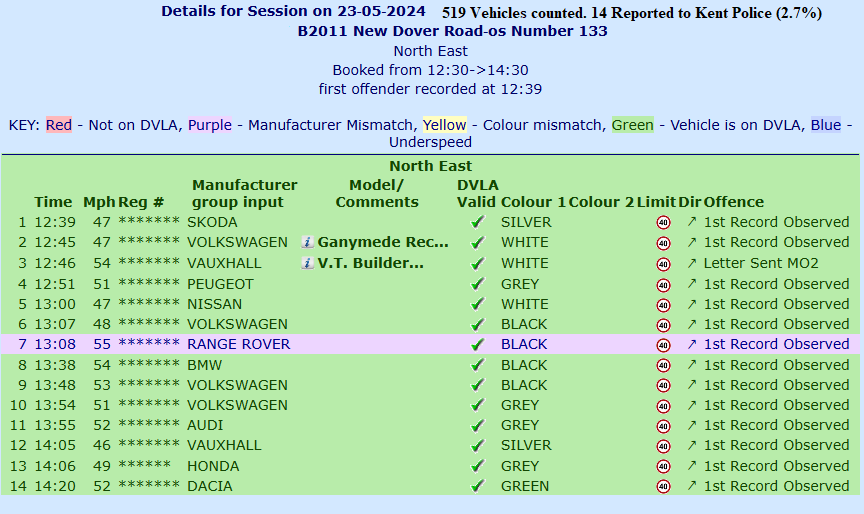The image size is (864, 514).
Task: Click the AUDI manufacturer cell
Action: [205, 425]
